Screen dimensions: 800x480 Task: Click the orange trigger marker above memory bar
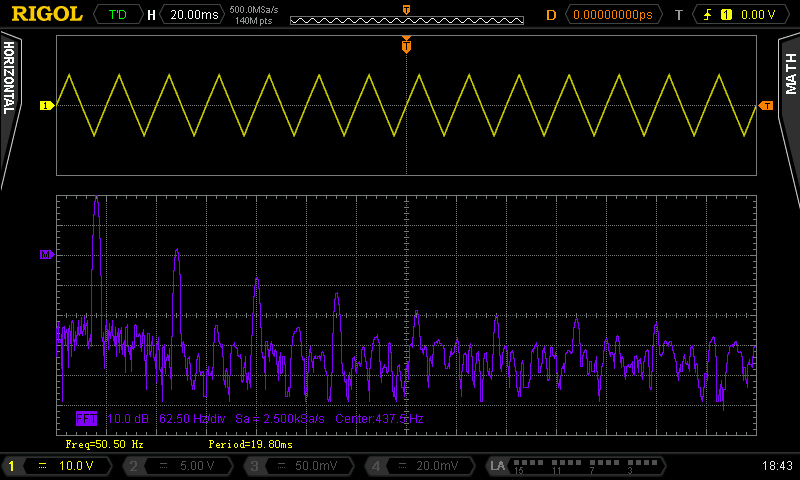click(406, 10)
